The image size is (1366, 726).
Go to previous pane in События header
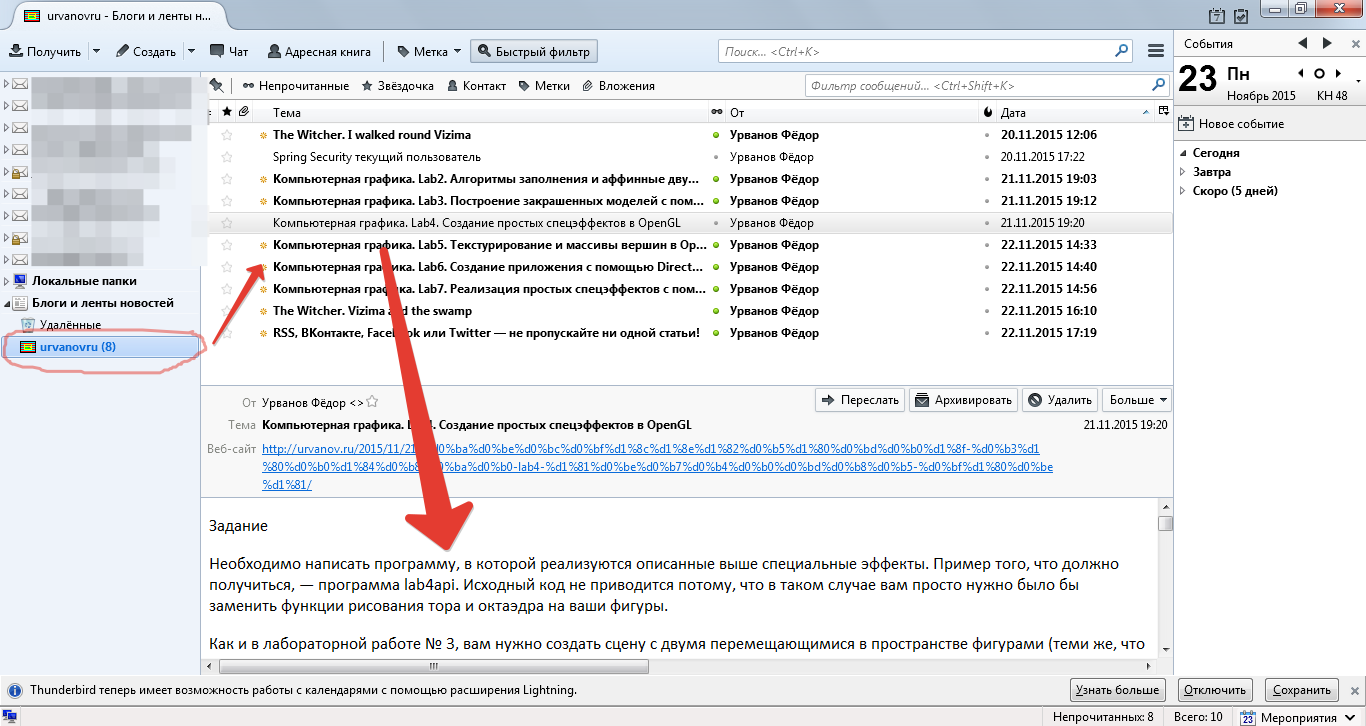click(x=1302, y=43)
